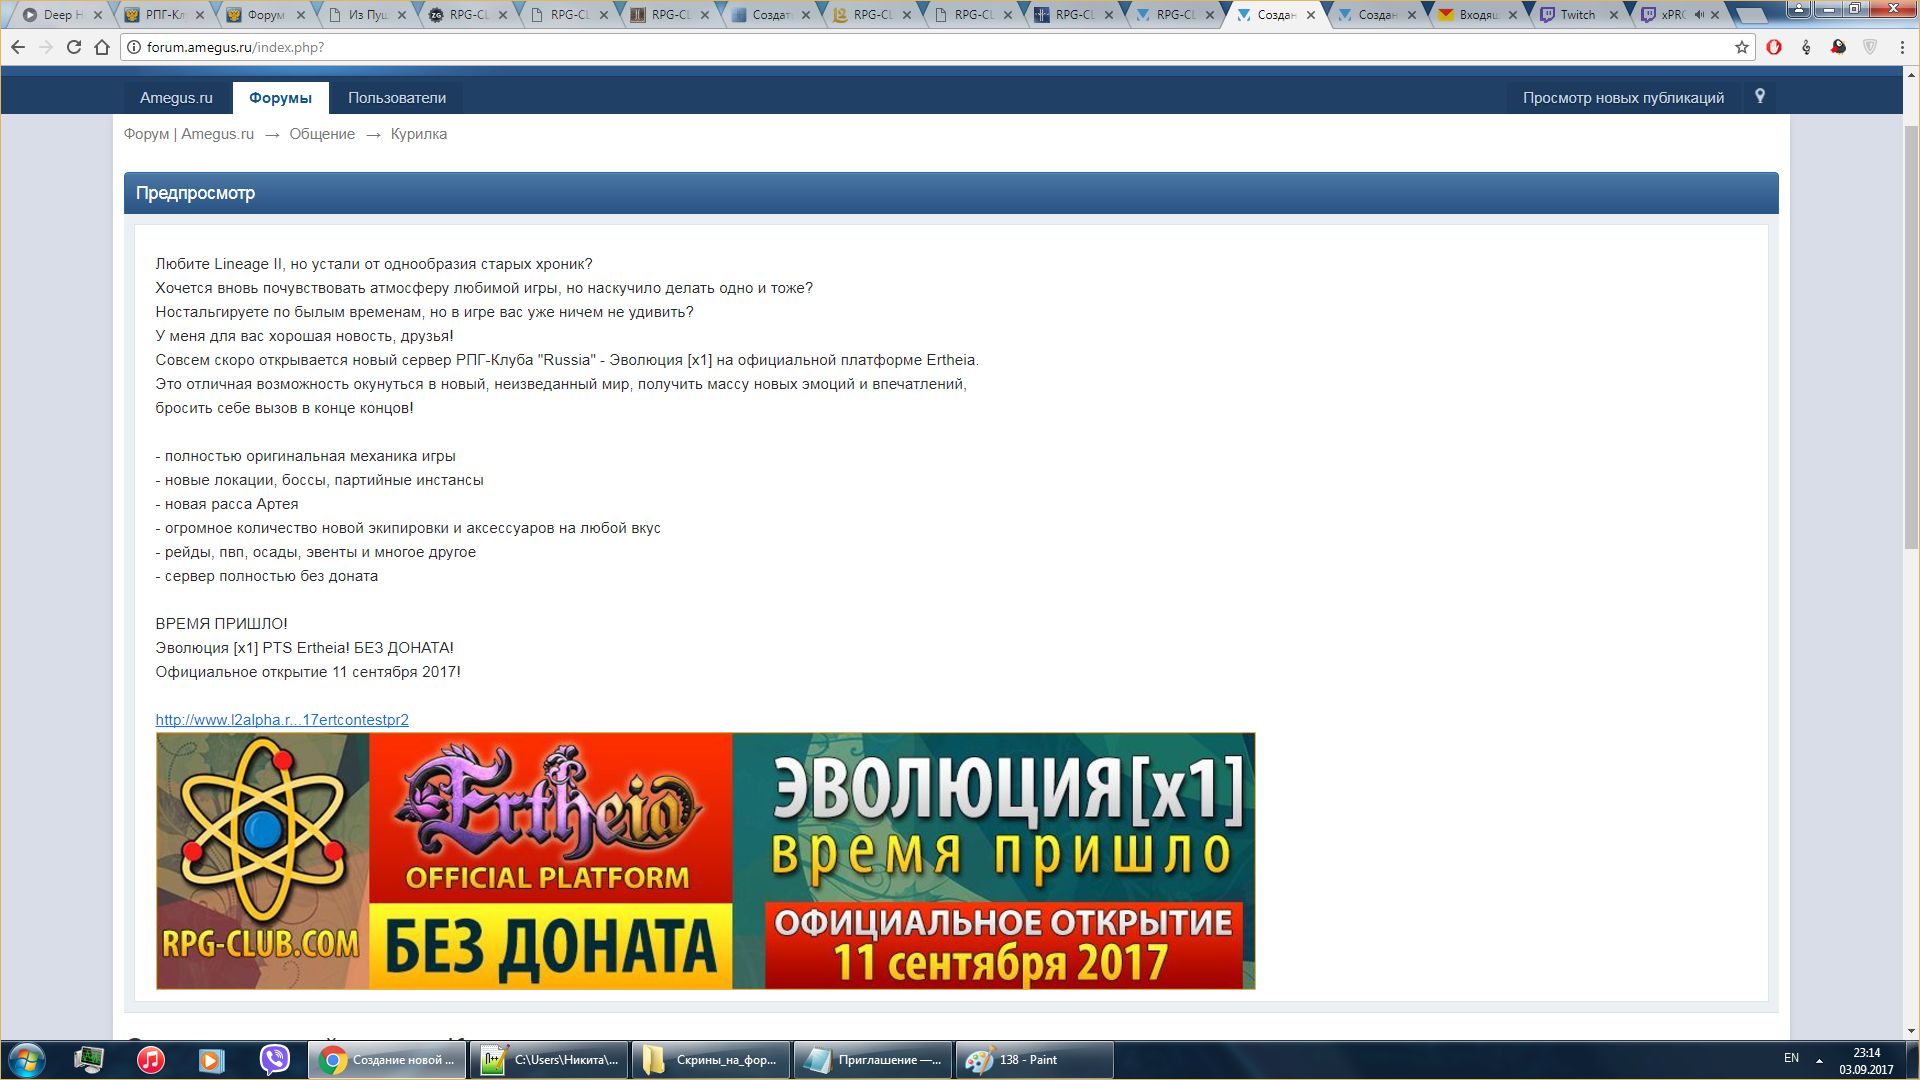Close the Deep H browser tab
Screen dimensions: 1920x1080
point(98,15)
